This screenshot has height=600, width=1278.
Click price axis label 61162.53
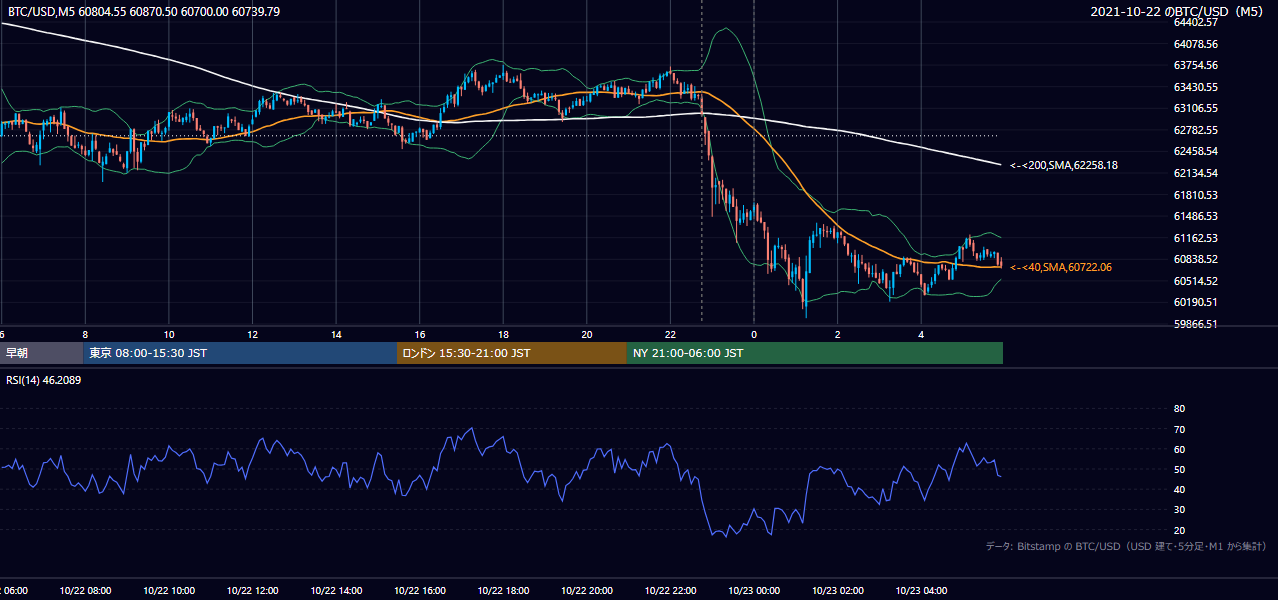[1195, 238]
